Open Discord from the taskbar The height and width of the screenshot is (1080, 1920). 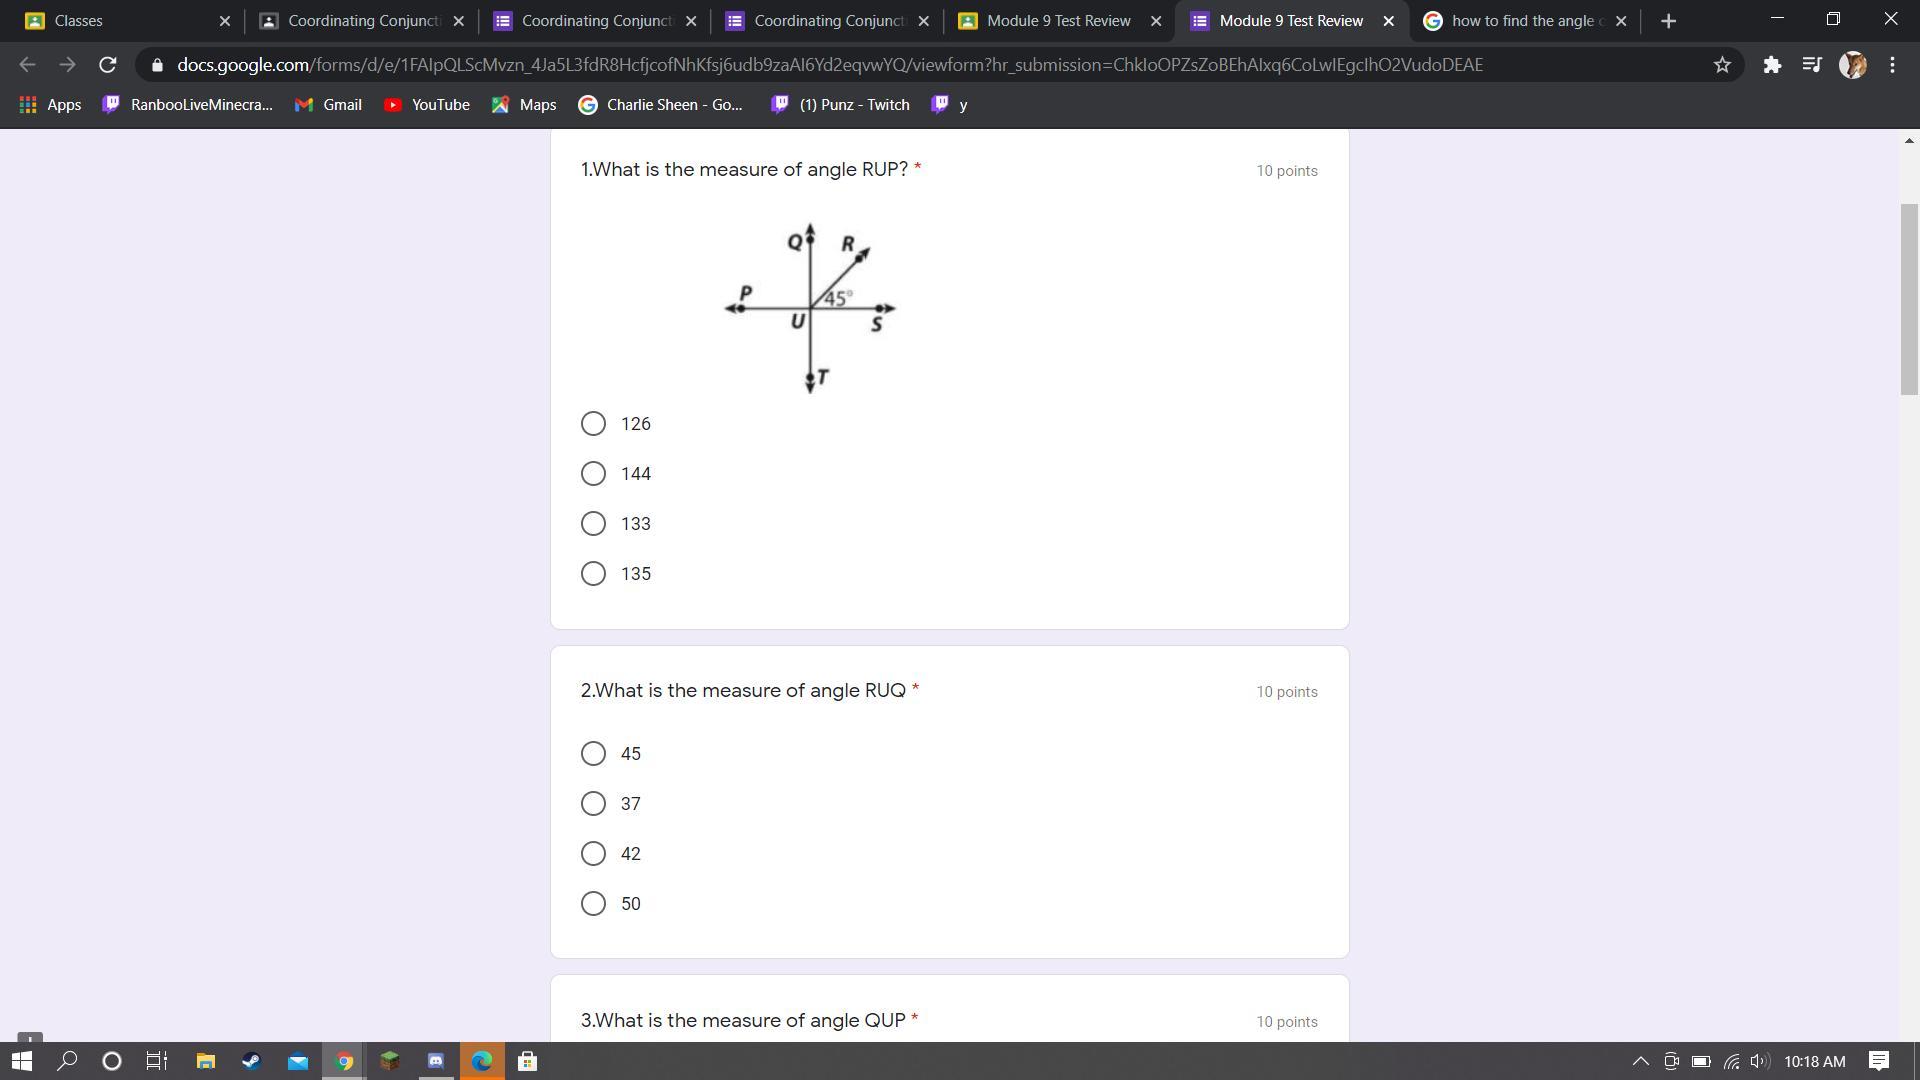point(436,1061)
